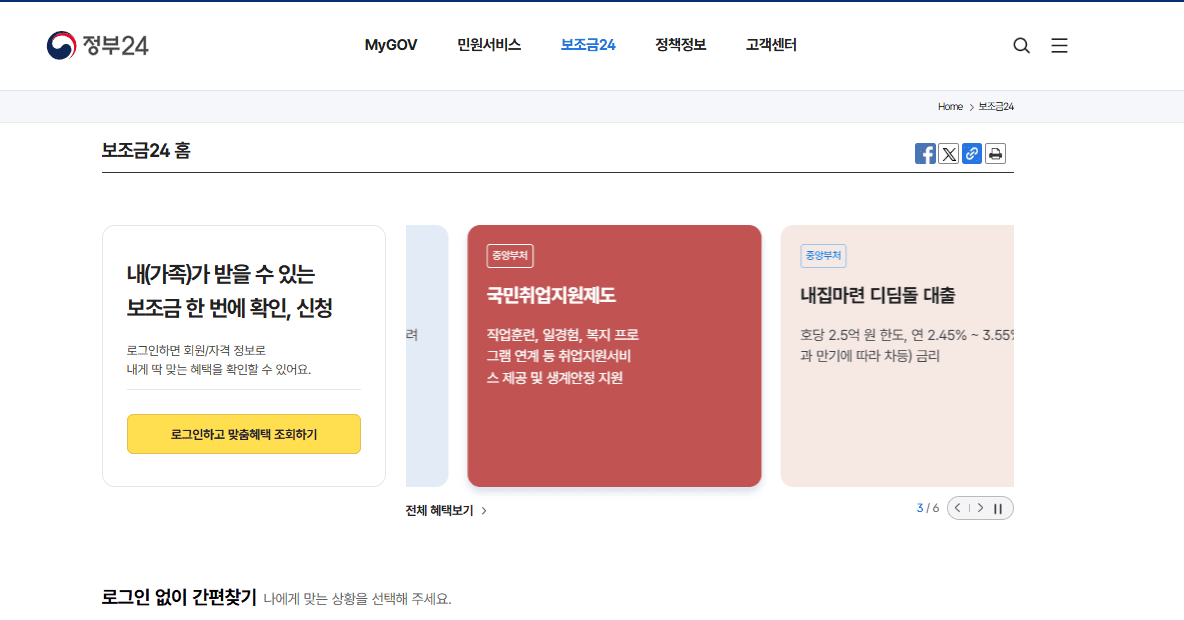Click the 정부24 logo
The height and width of the screenshot is (620, 1184).
pyautogui.click(x=97, y=45)
